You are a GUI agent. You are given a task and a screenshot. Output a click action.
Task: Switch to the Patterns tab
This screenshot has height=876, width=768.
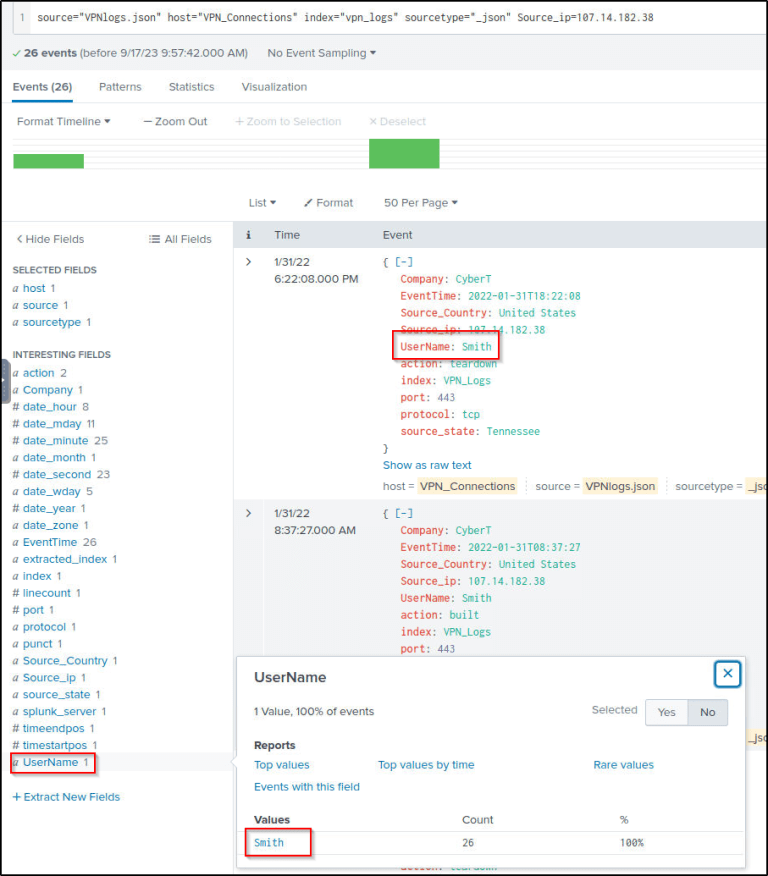click(x=120, y=87)
